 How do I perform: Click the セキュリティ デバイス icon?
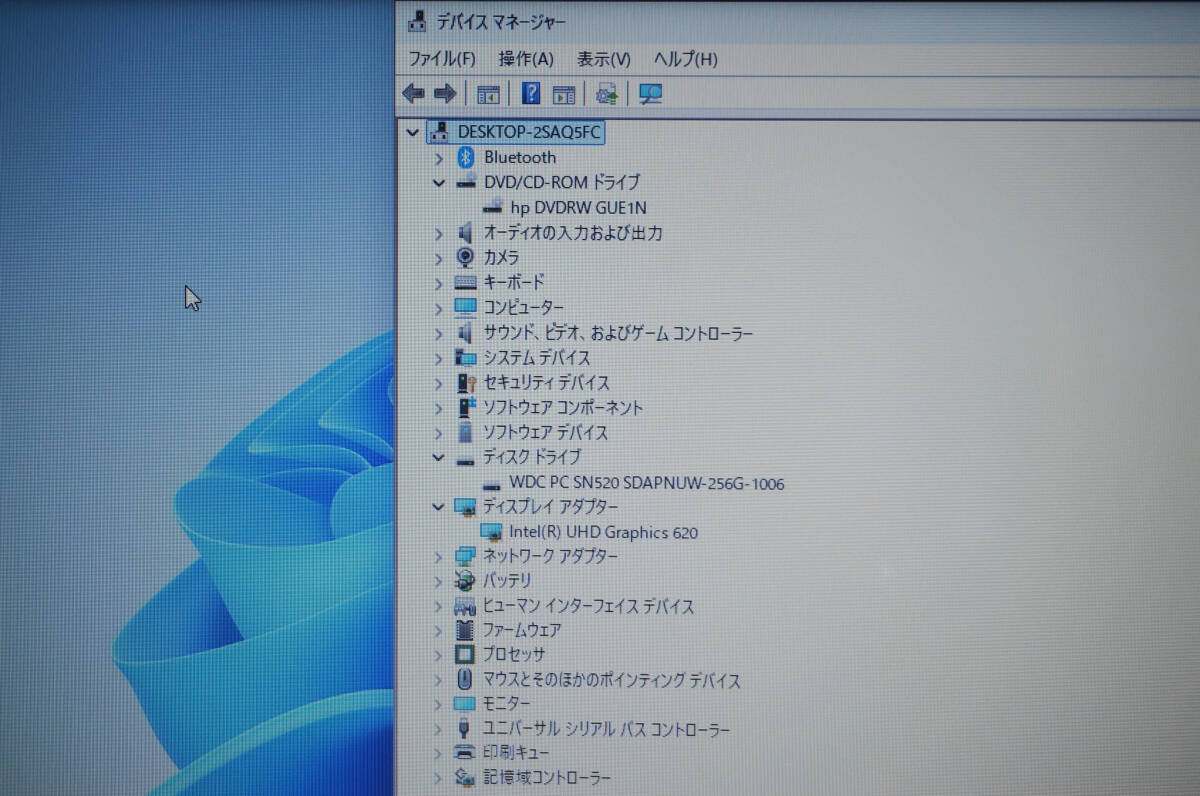[465, 382]
